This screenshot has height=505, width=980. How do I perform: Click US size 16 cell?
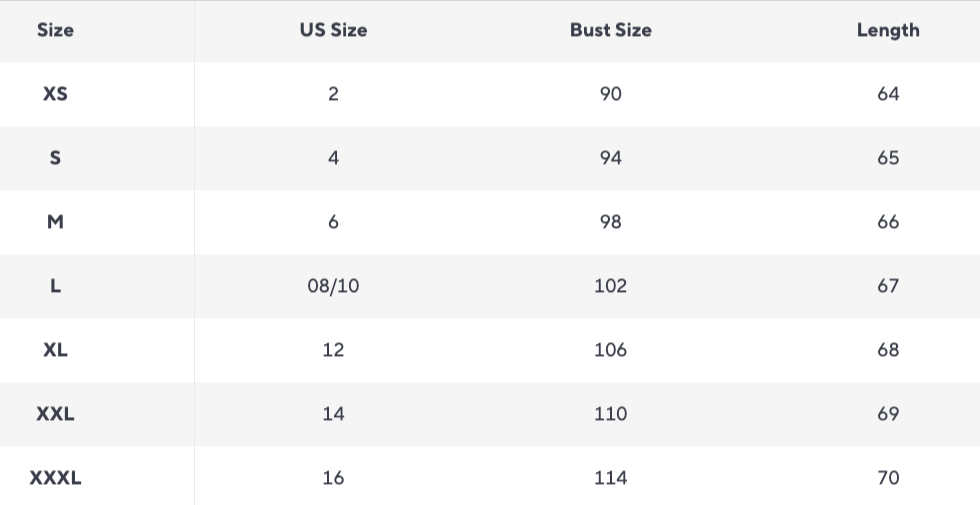333,478
